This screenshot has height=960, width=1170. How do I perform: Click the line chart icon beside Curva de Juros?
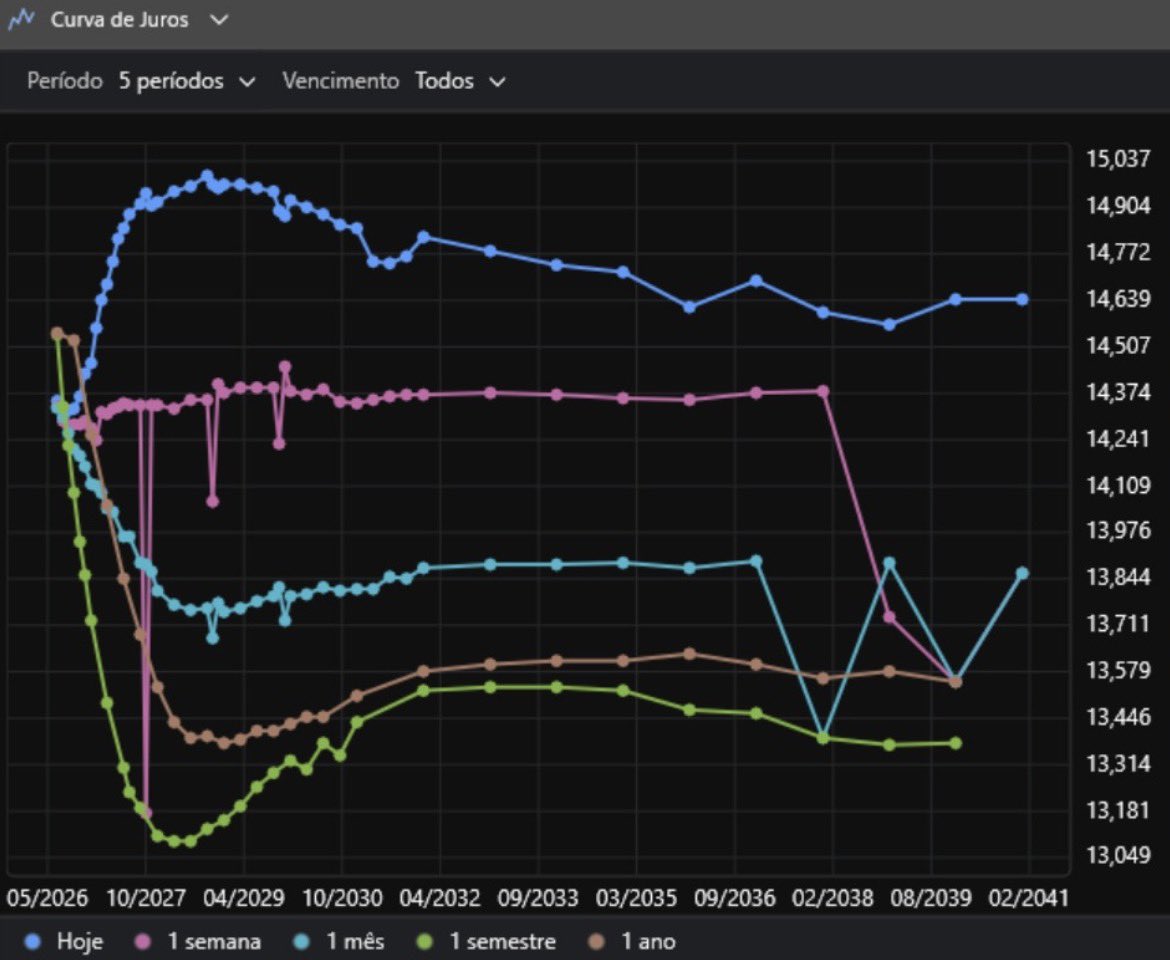coord(21,19)
